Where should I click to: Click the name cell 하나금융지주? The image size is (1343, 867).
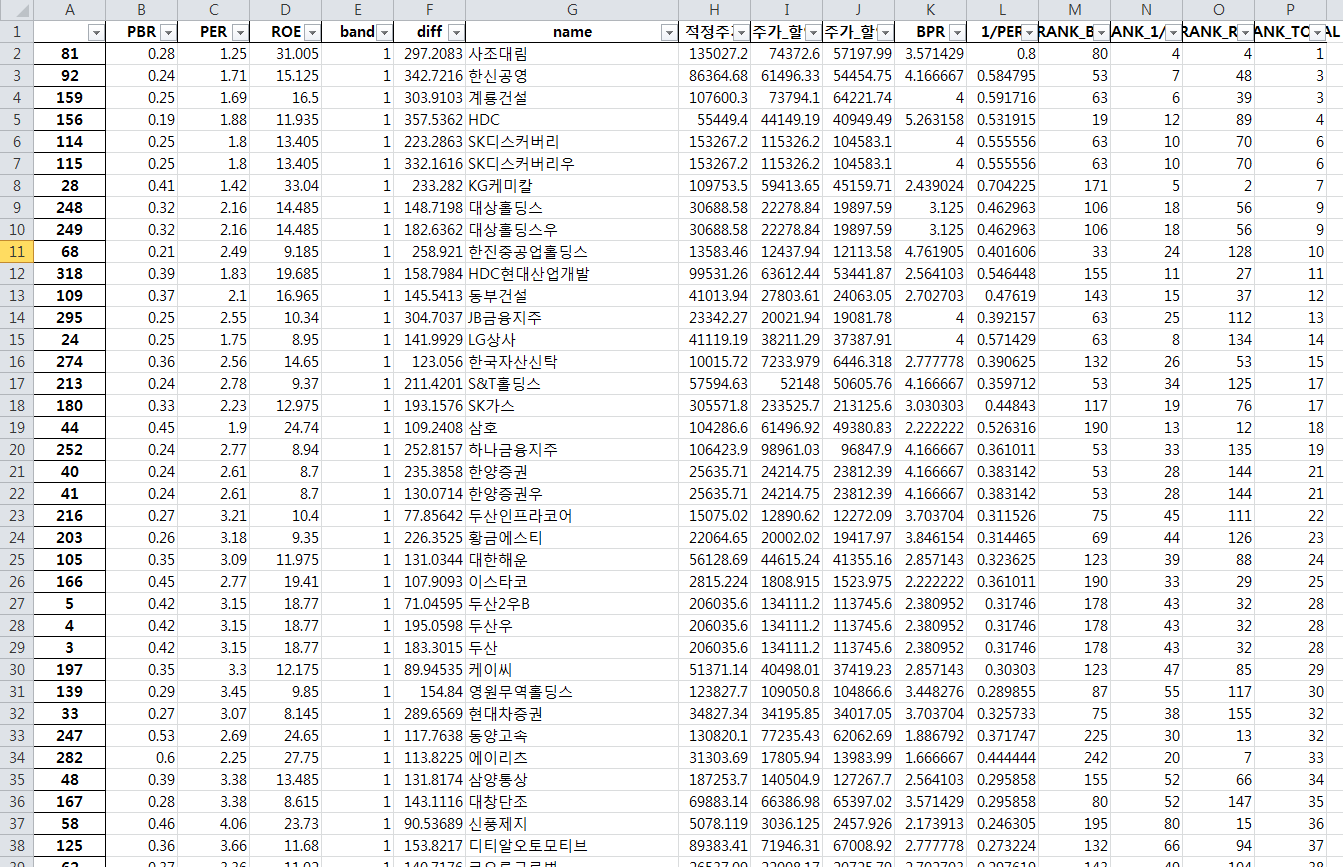point(572,450)
